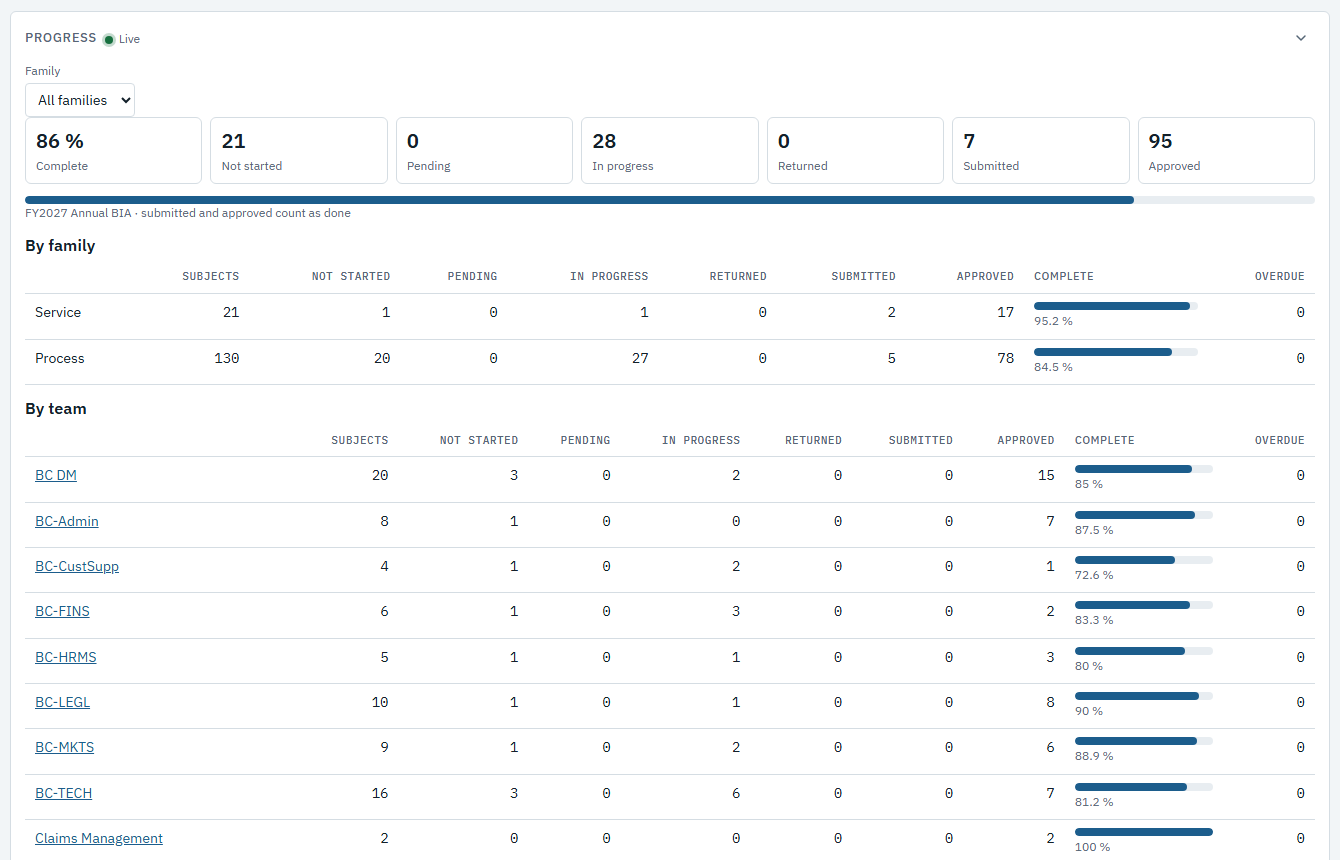Click the green Live status indicator dot

pos(109,39)
